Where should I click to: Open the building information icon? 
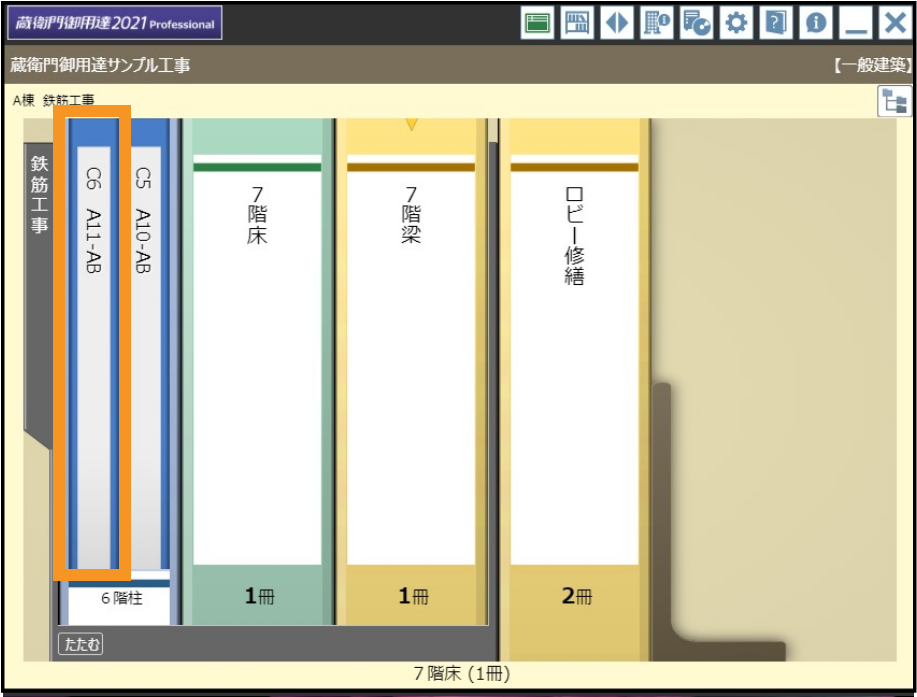[657, 23]
